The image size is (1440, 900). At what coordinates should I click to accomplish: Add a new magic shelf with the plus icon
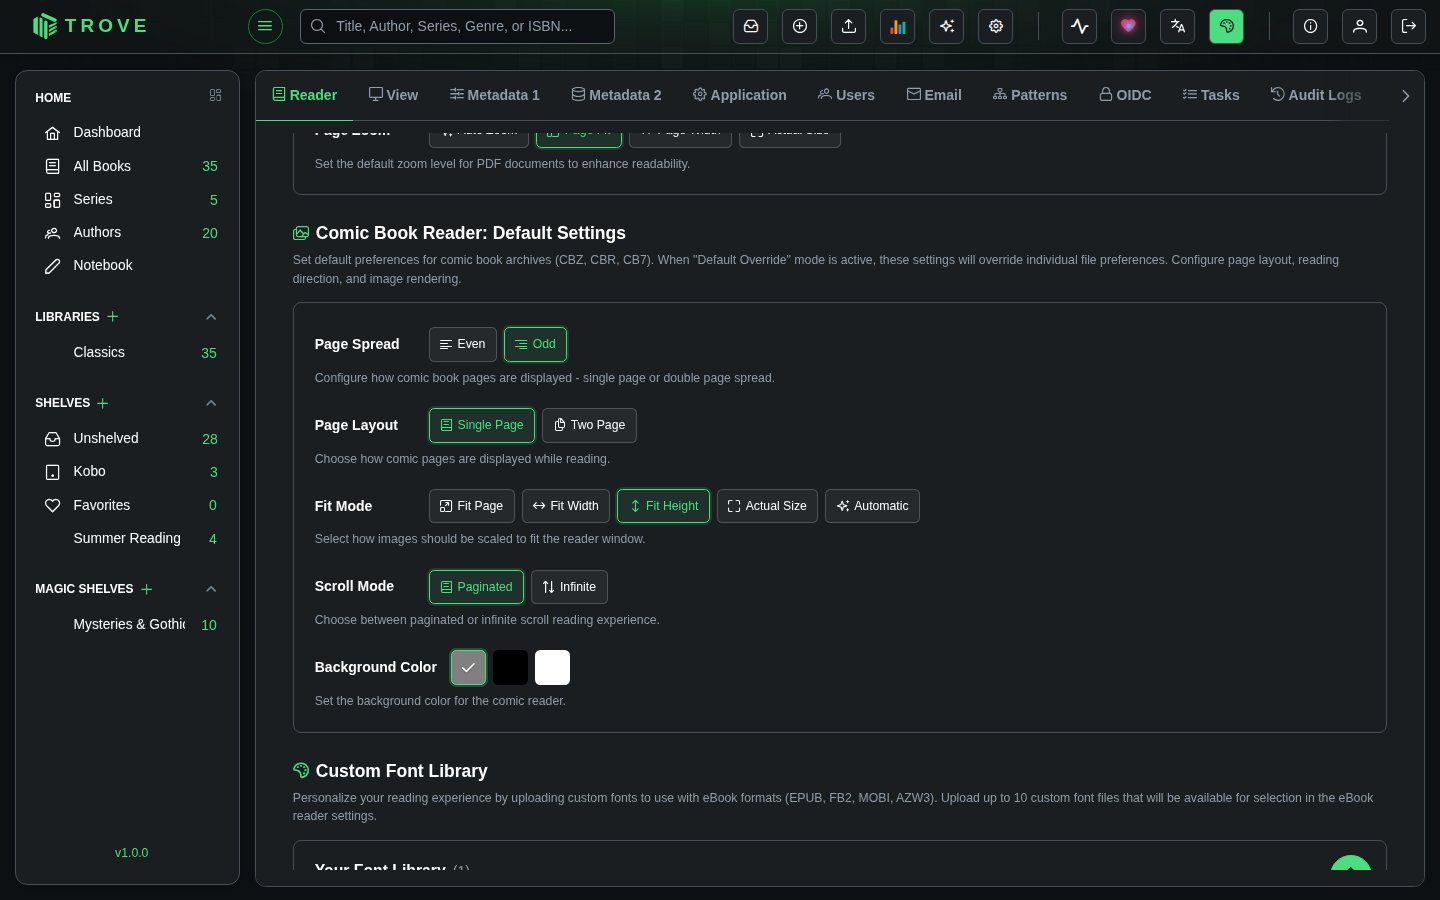pyautogui.click(x=147, y=589)
